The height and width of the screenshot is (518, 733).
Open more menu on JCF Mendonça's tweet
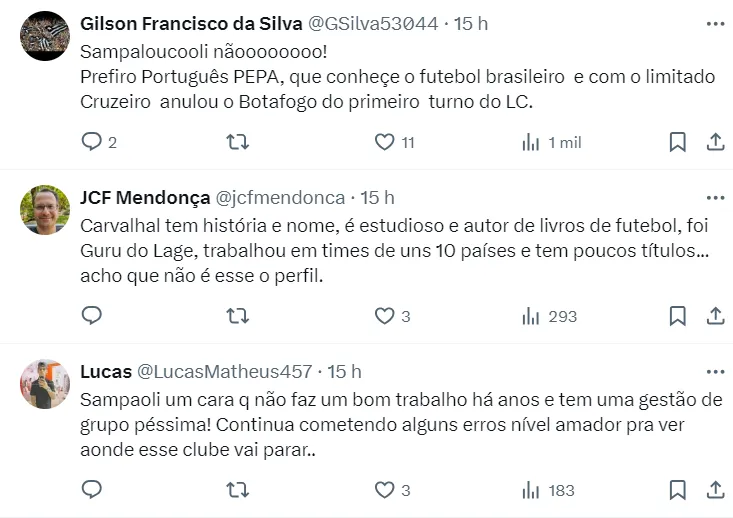[x=715, y=197]
